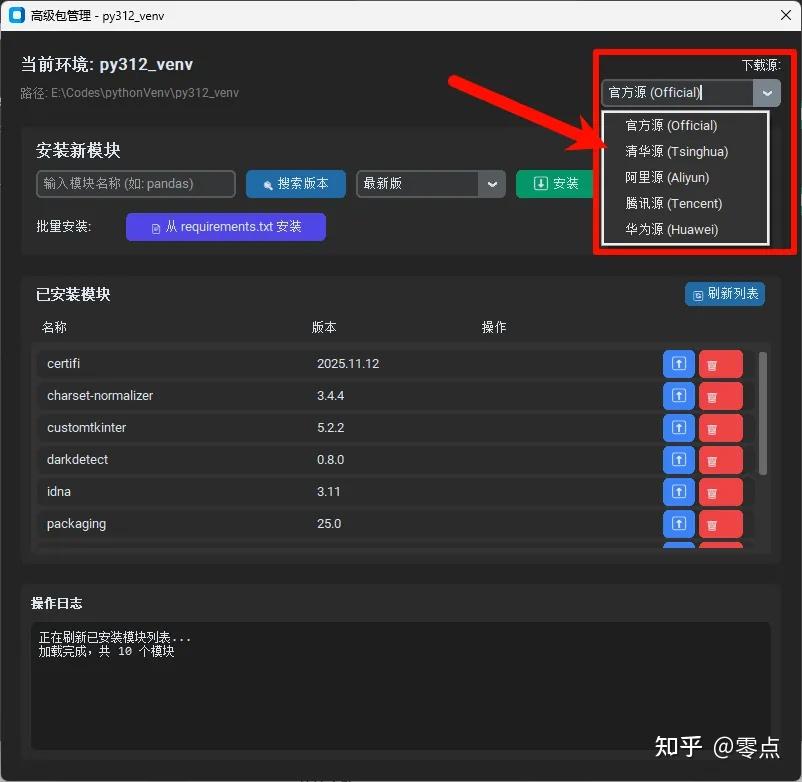This screenshot has width=802, height=782.
Task: Click the upgrade icon for certifi
Action: pyautogui.click(x=678, y=364)
